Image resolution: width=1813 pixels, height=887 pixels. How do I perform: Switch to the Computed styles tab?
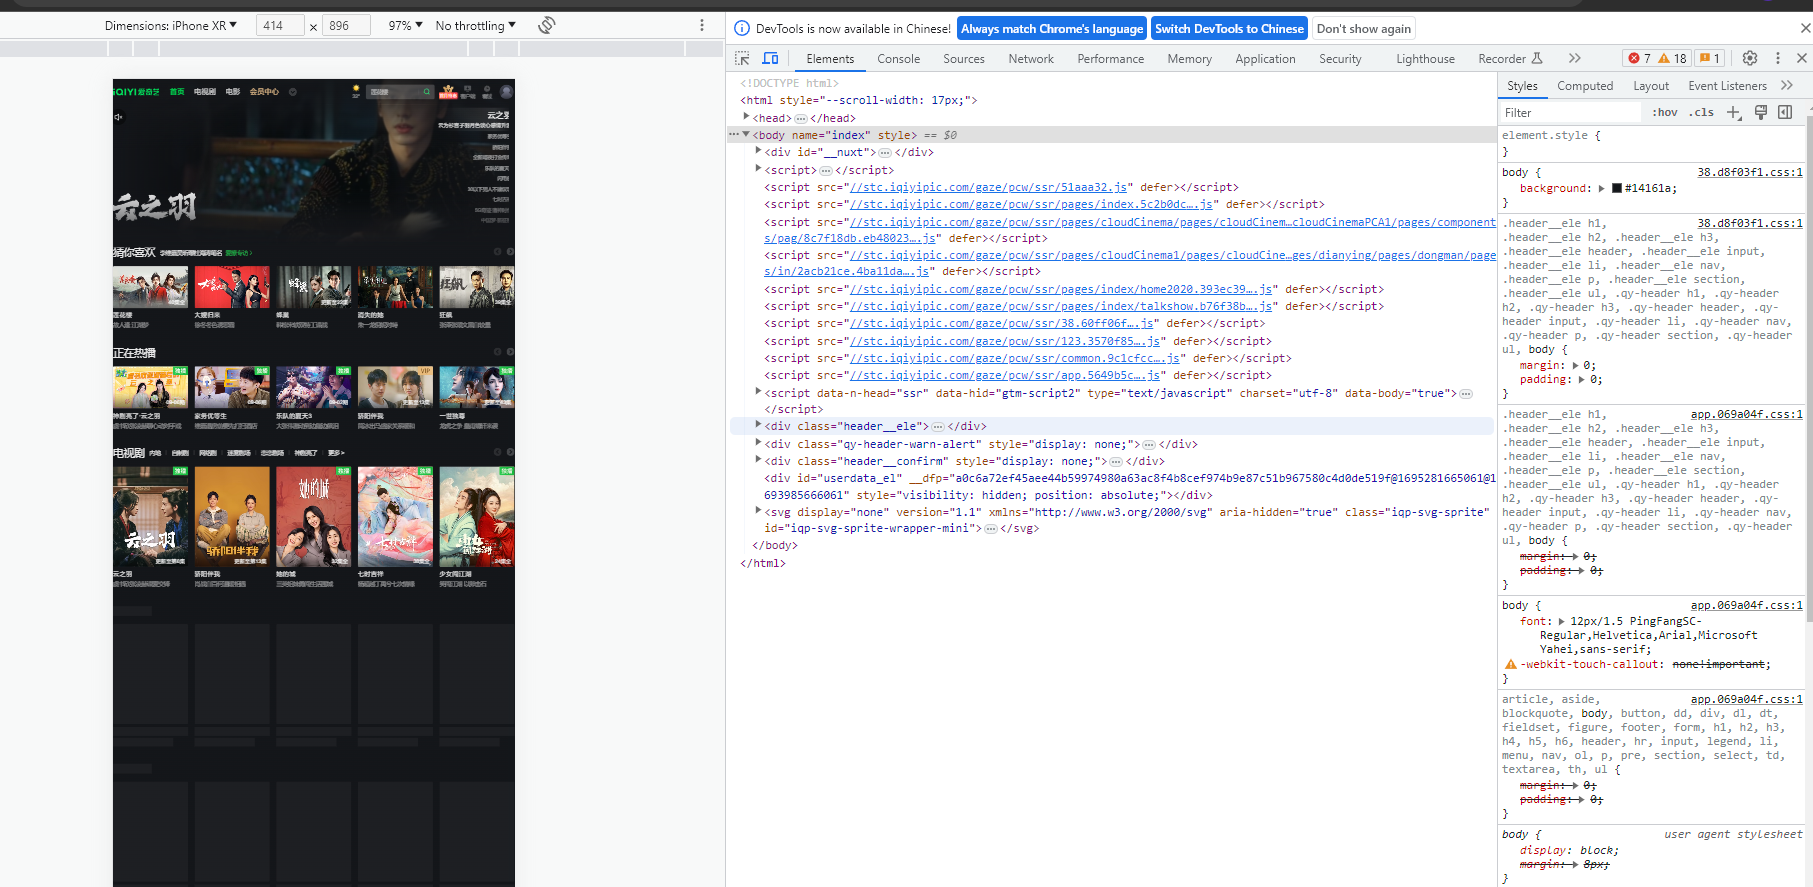(x=1584, y=86)
